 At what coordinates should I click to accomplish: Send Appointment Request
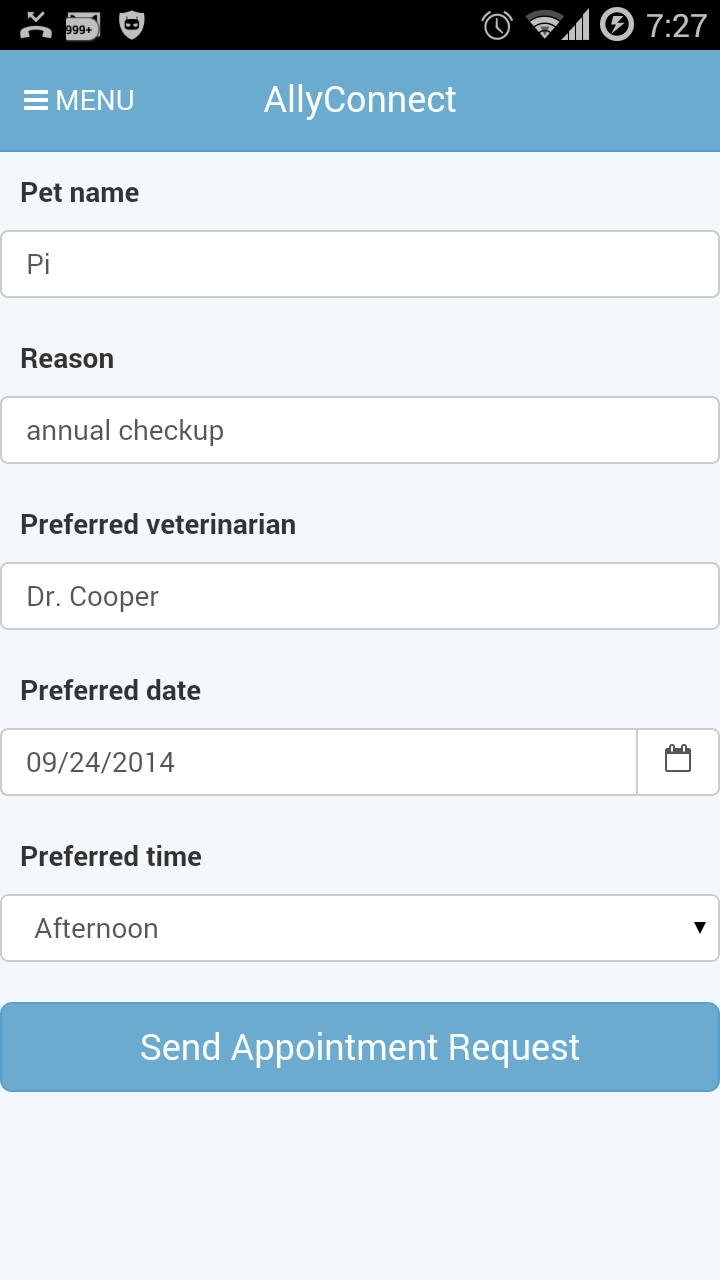click(x=360, y=1047)
